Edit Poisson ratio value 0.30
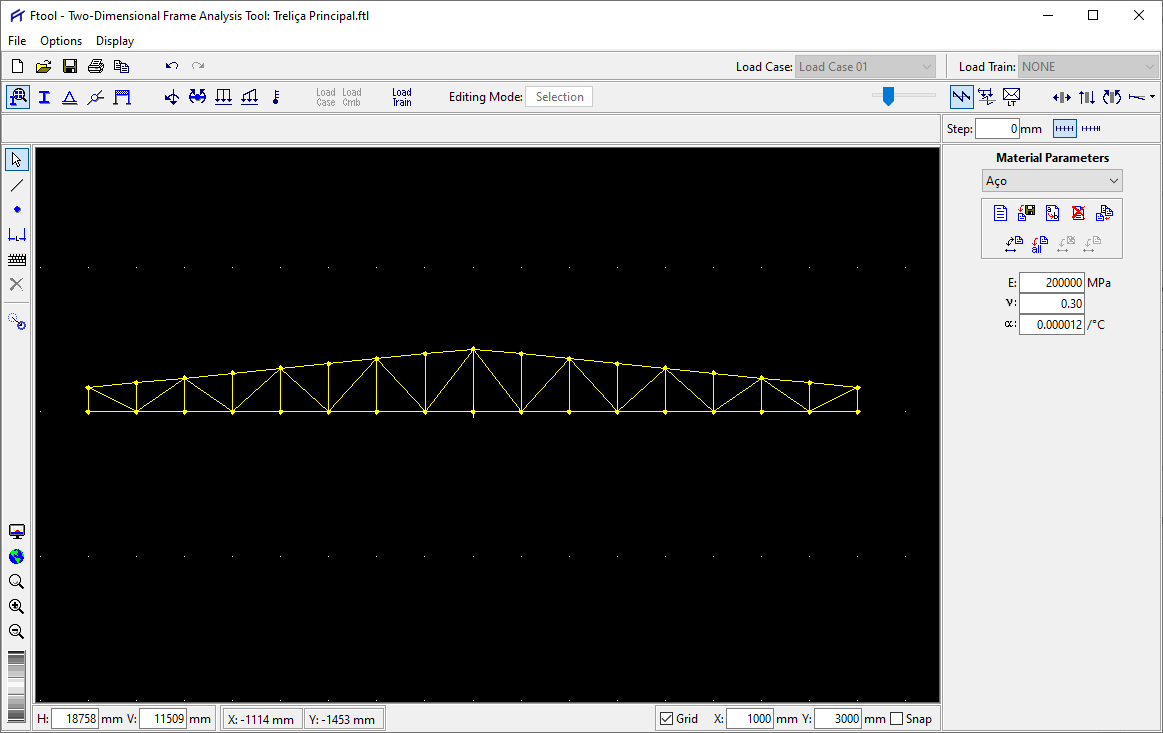Screen dimensions: 1163x733 1052,303
